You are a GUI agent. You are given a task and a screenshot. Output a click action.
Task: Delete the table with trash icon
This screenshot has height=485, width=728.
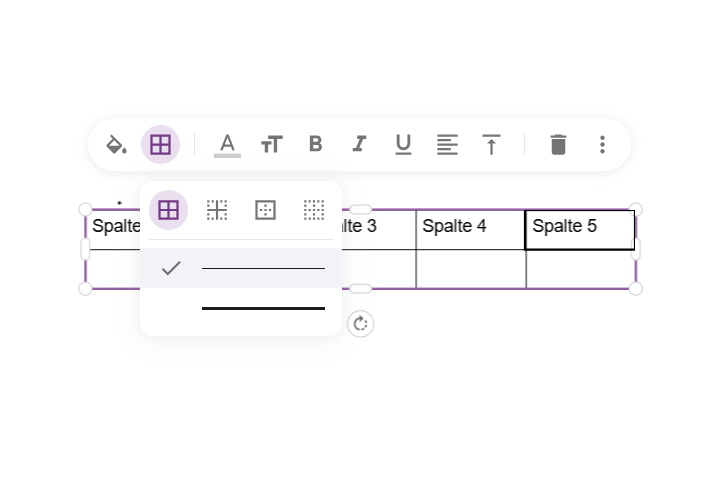tap(558, 144)
